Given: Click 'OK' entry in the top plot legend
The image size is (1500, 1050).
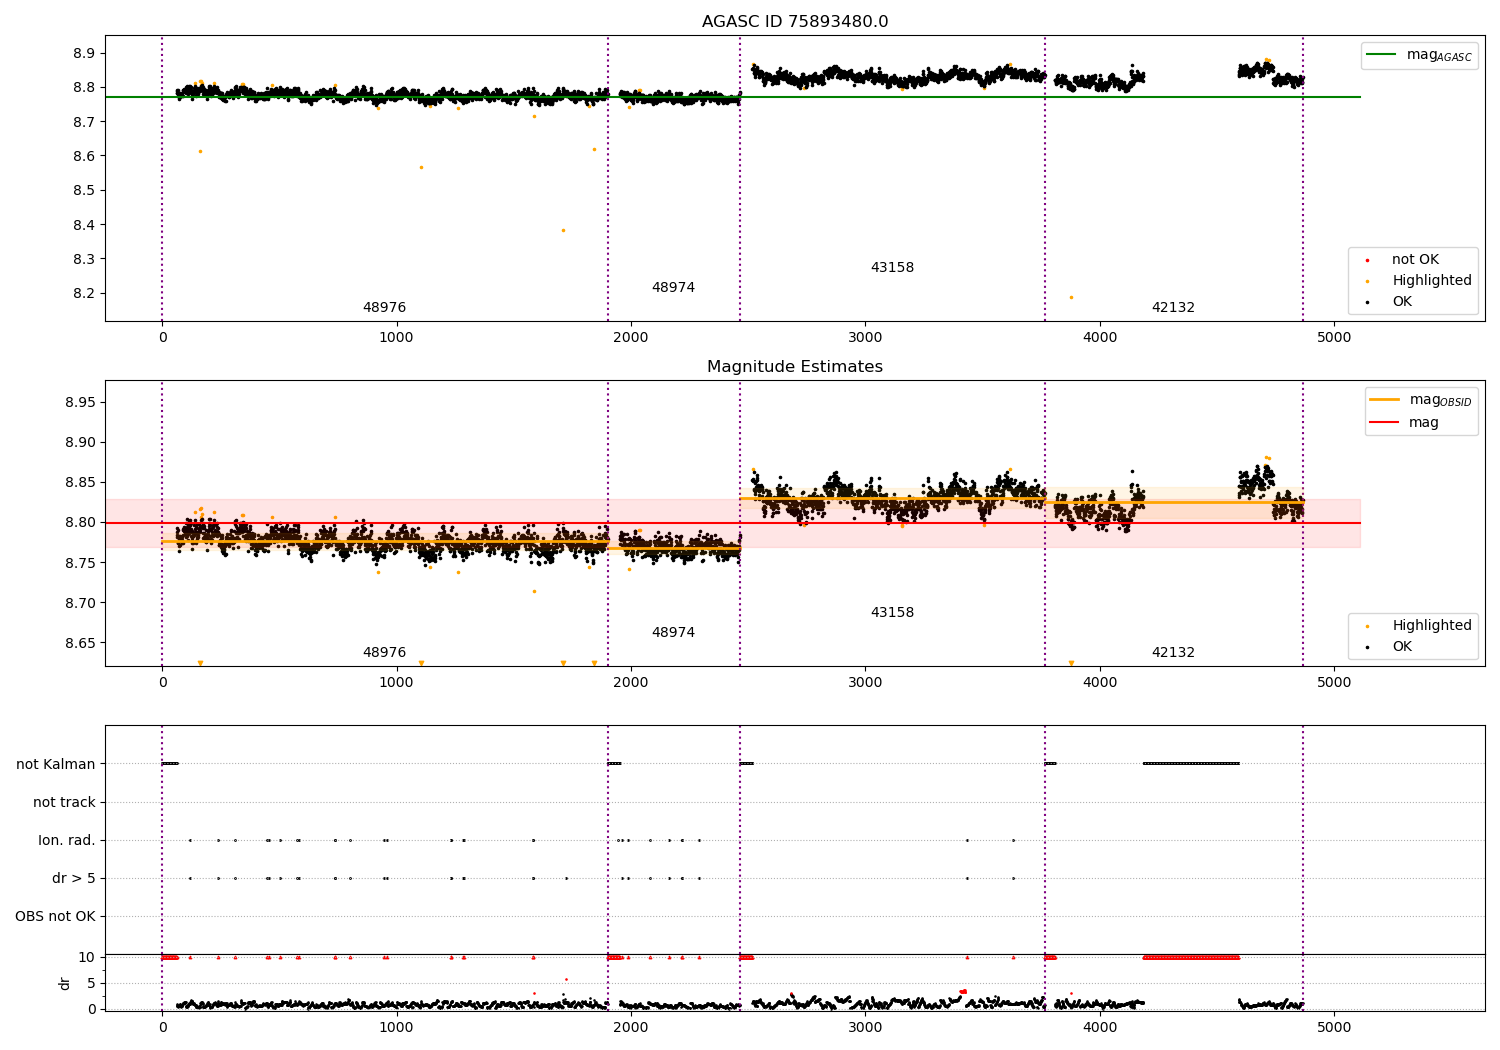Looking at the screenshot, I should pyautogui.click(x=1401, y=302).
